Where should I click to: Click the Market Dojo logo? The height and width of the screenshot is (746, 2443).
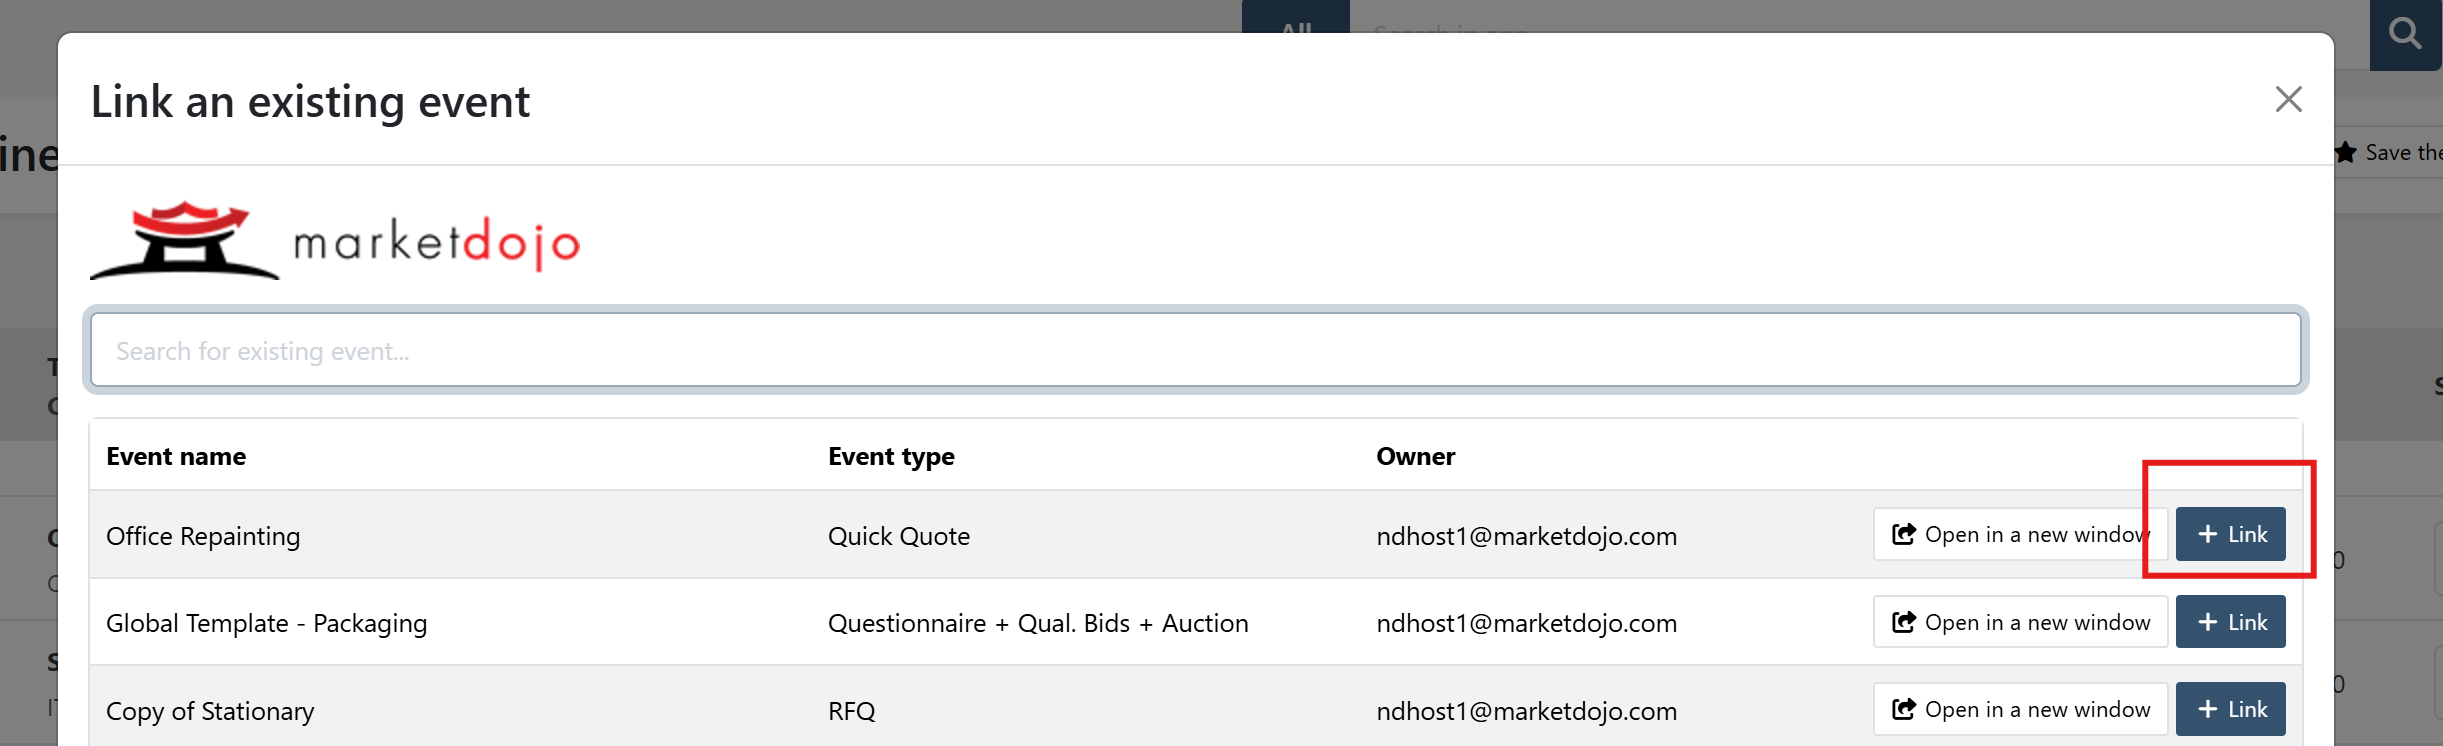[335, 240]
